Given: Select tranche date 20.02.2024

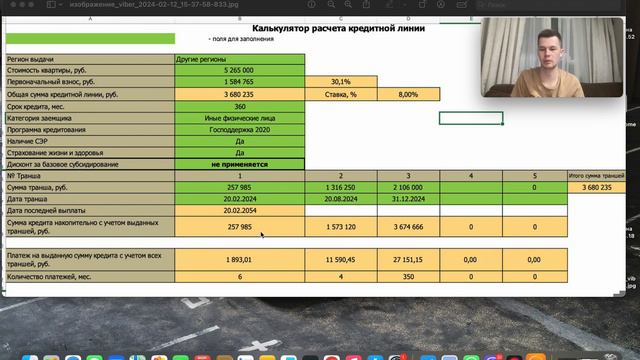Looking at the screenshot, I should 240,199.
